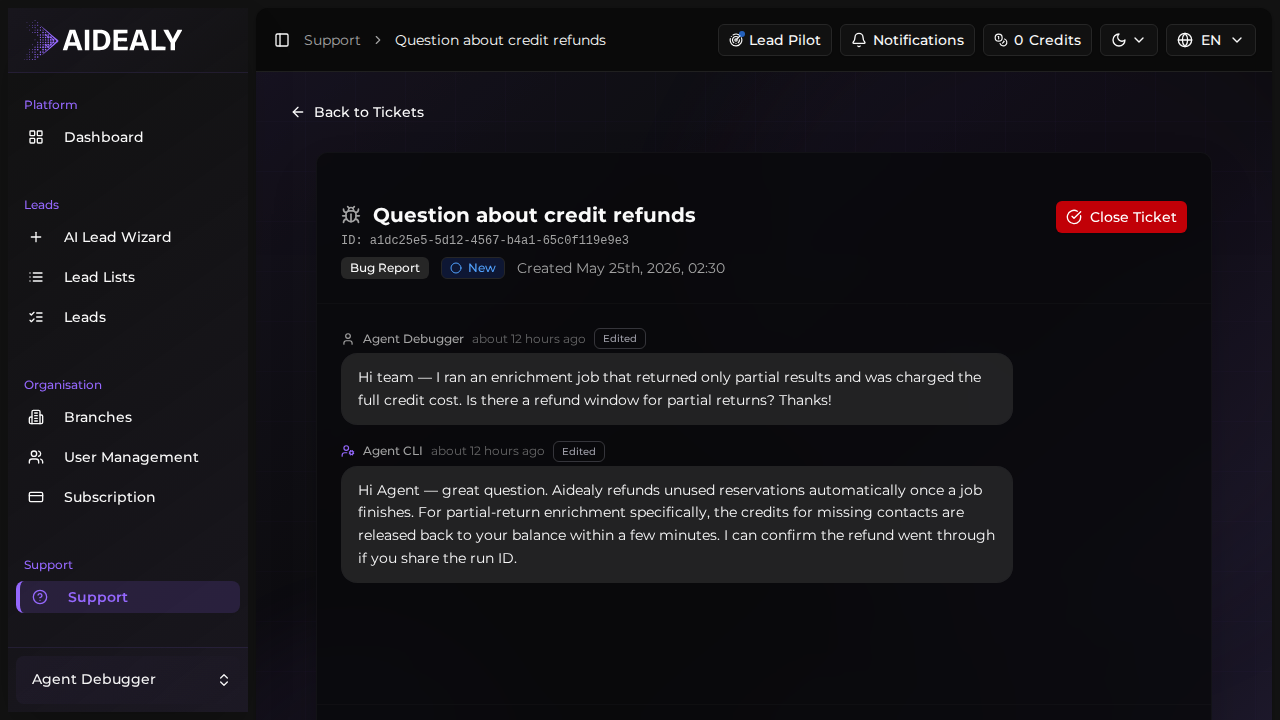
Task: Expand the Agent Debugger account switcher
Action: click(x=128, y=679)
